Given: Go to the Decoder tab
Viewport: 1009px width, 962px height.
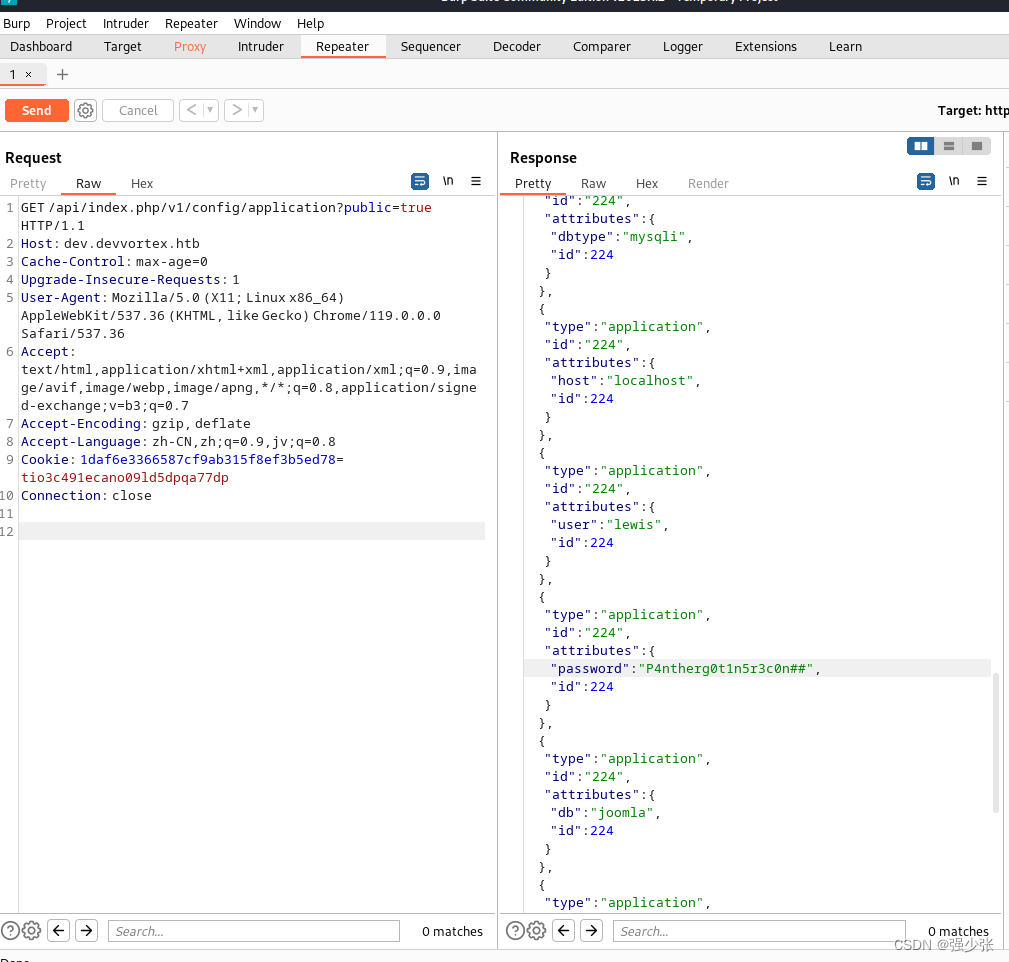Looking at the screenshot, I should coord(517,46).
